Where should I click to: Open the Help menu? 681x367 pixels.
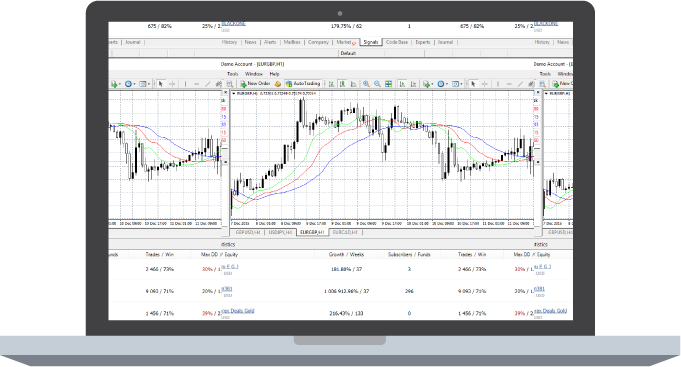(x=274, y=74)
